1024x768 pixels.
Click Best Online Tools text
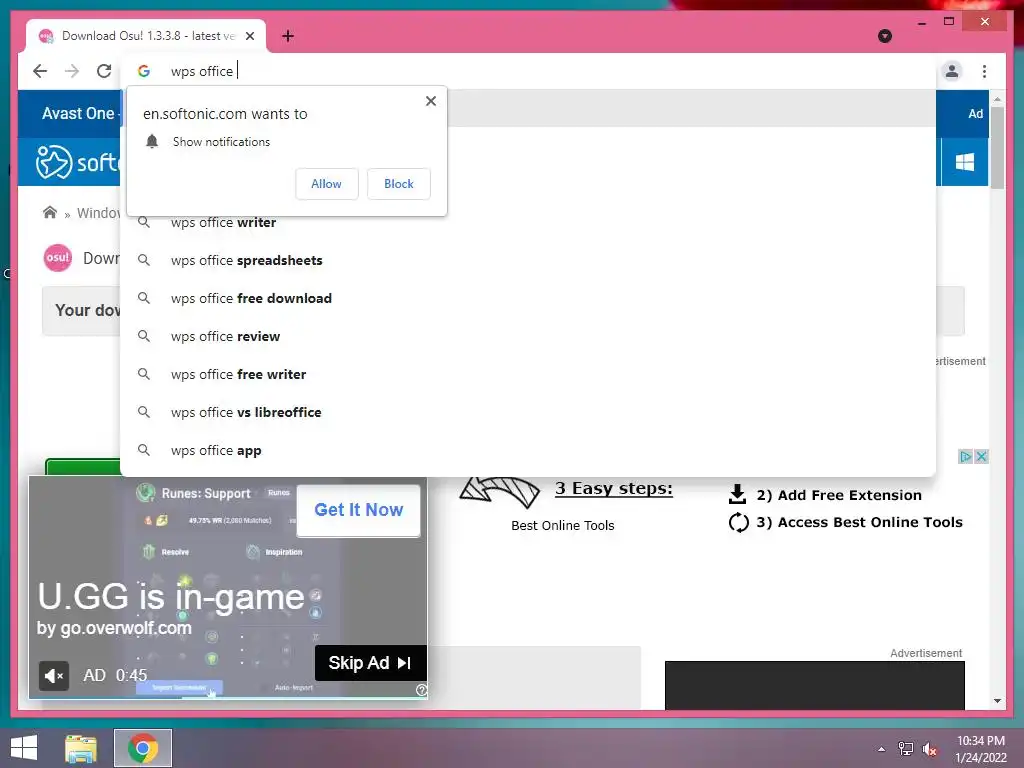[x=562, y=526]
